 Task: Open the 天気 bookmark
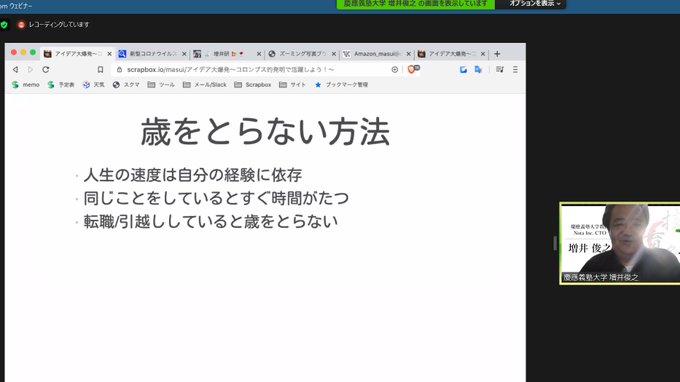coord(94,85)
